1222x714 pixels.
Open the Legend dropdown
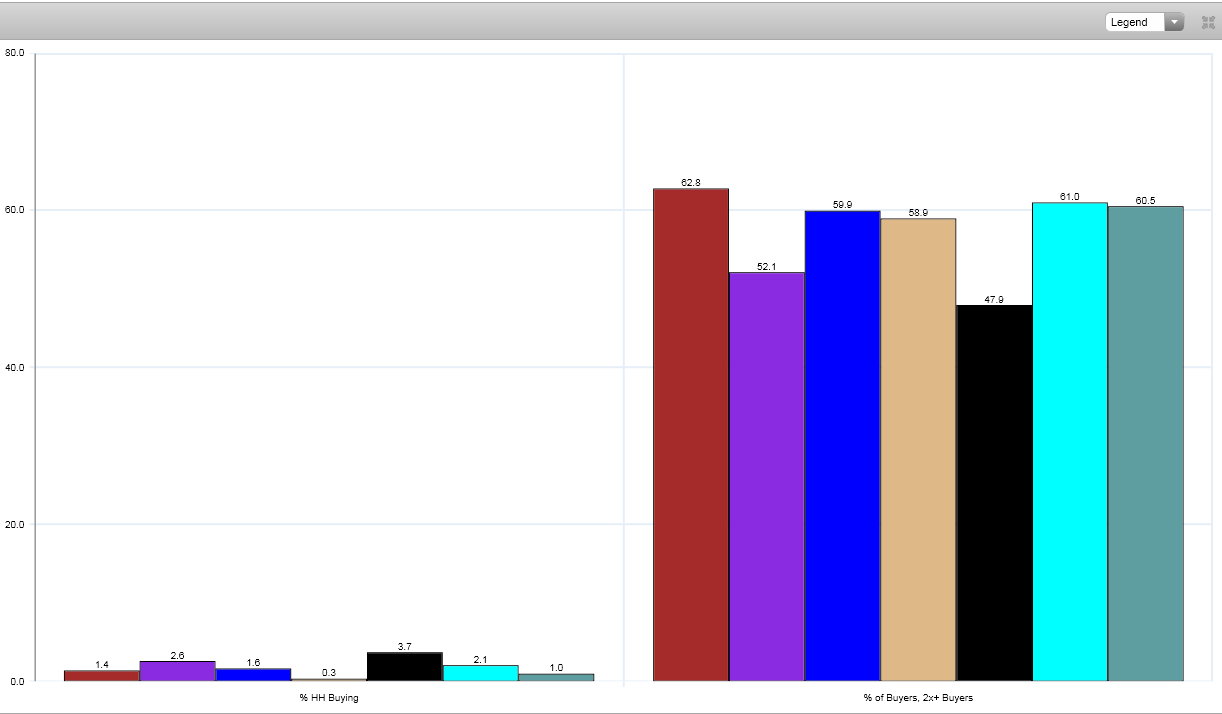1144,22
